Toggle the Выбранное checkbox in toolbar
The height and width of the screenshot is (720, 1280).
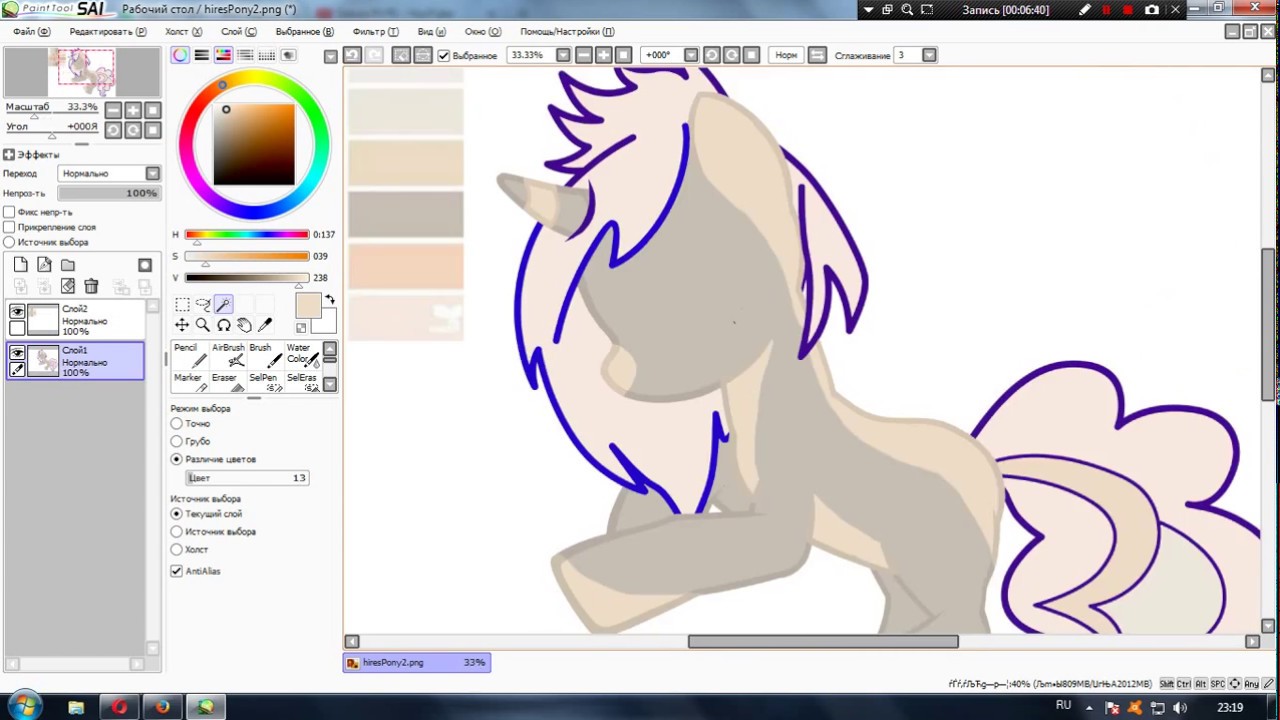tap(444, 56)
